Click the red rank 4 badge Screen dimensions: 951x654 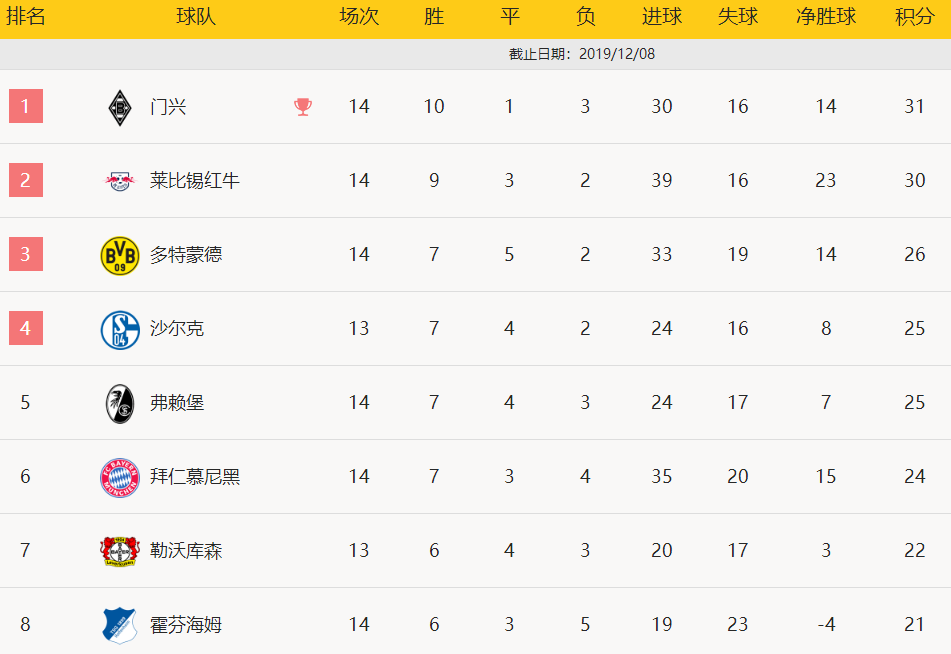(25, 328)
